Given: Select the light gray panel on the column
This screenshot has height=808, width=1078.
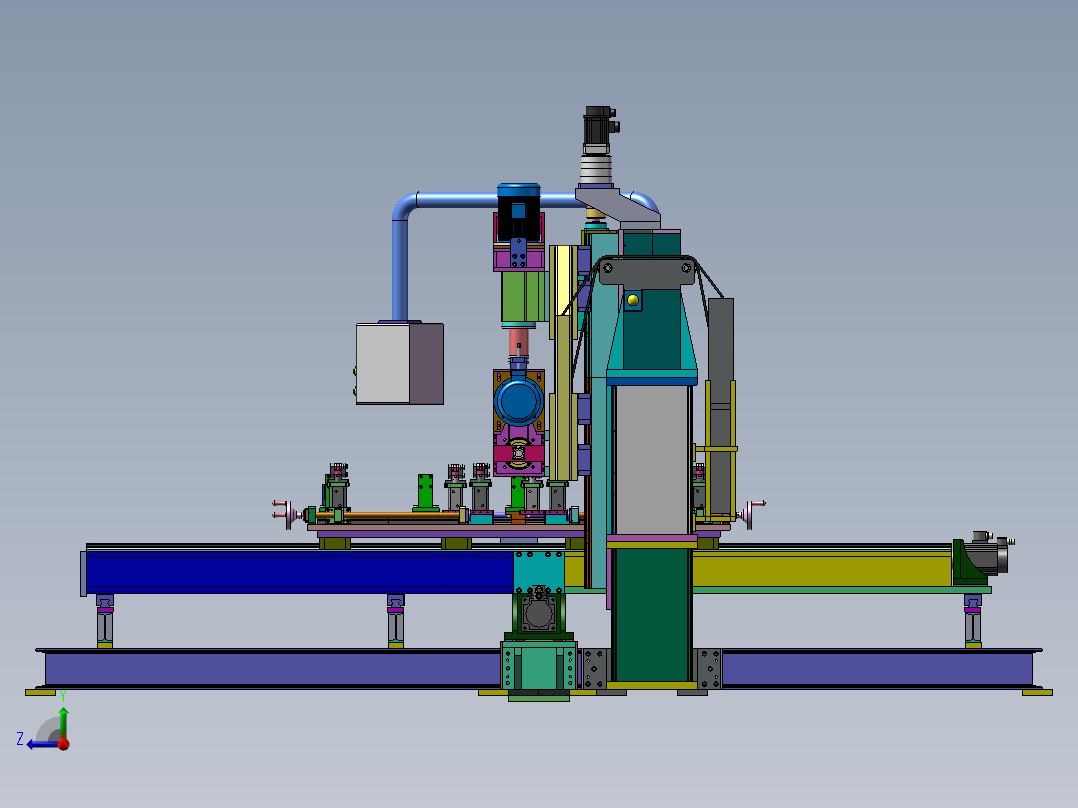Looking at the screenshot, I should point(652,459).
